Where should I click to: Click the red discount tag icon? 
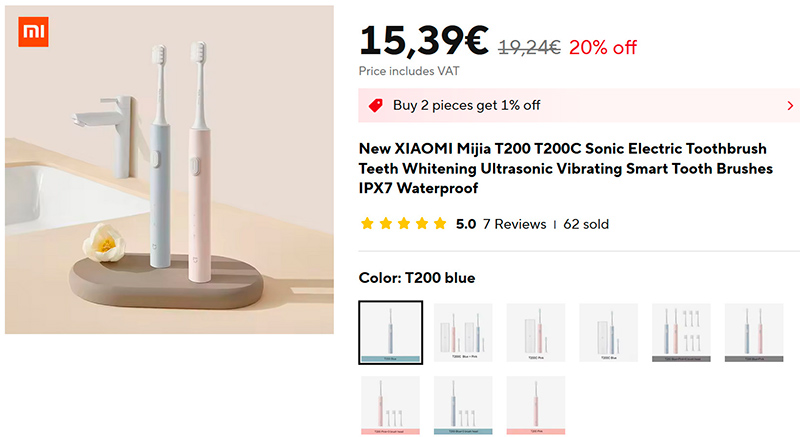click(x=376, y=105)
